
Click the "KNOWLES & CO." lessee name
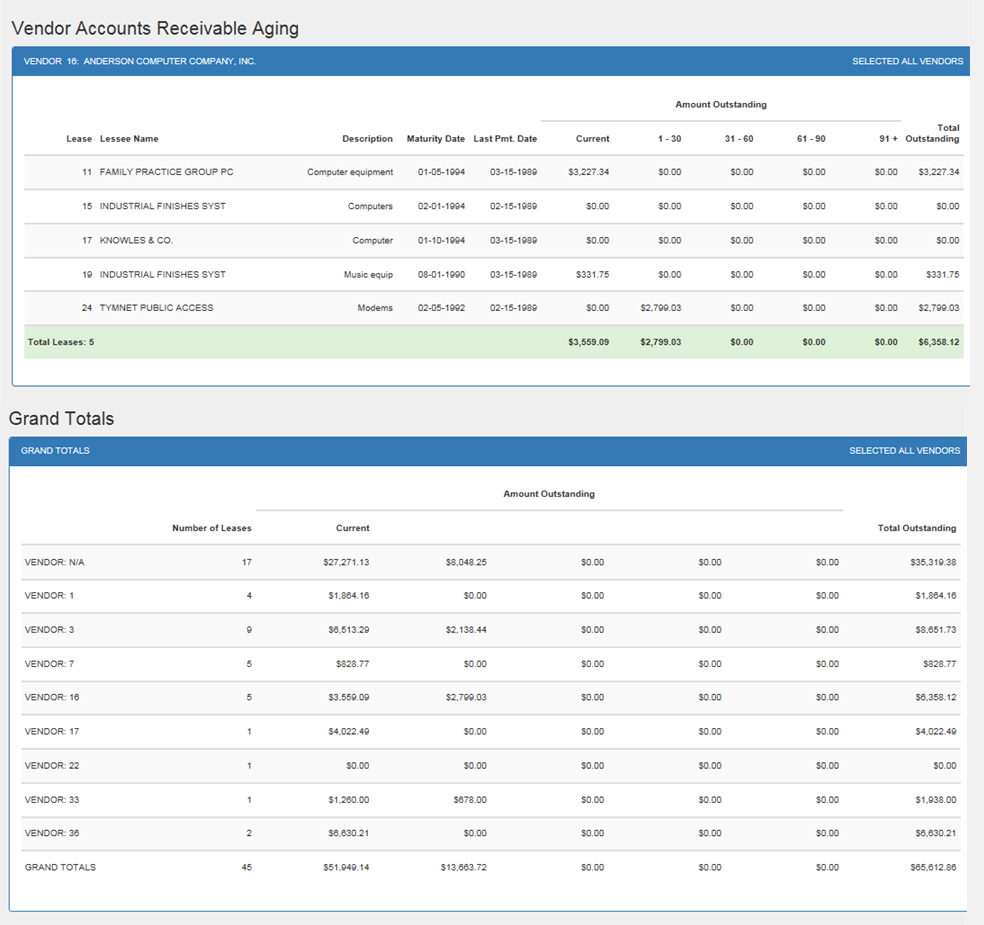pos(136,240)
